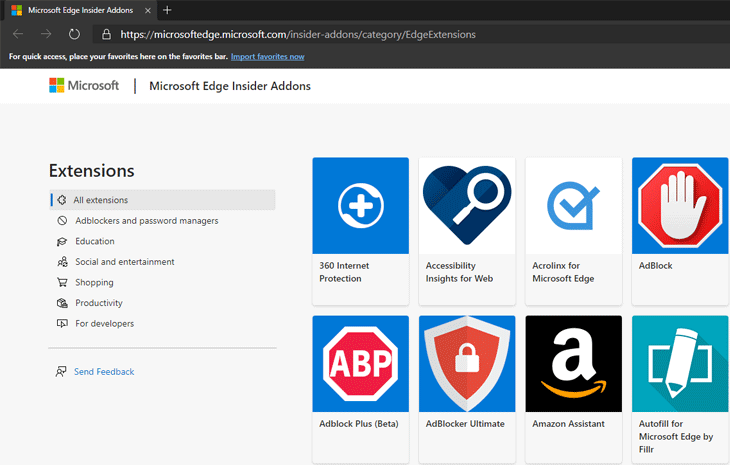Image resolution: width=730 pixels, height=465 pixels.
Task: Open a new tab with plus icon
Action: pyautogui.click(x=167, y=10)
